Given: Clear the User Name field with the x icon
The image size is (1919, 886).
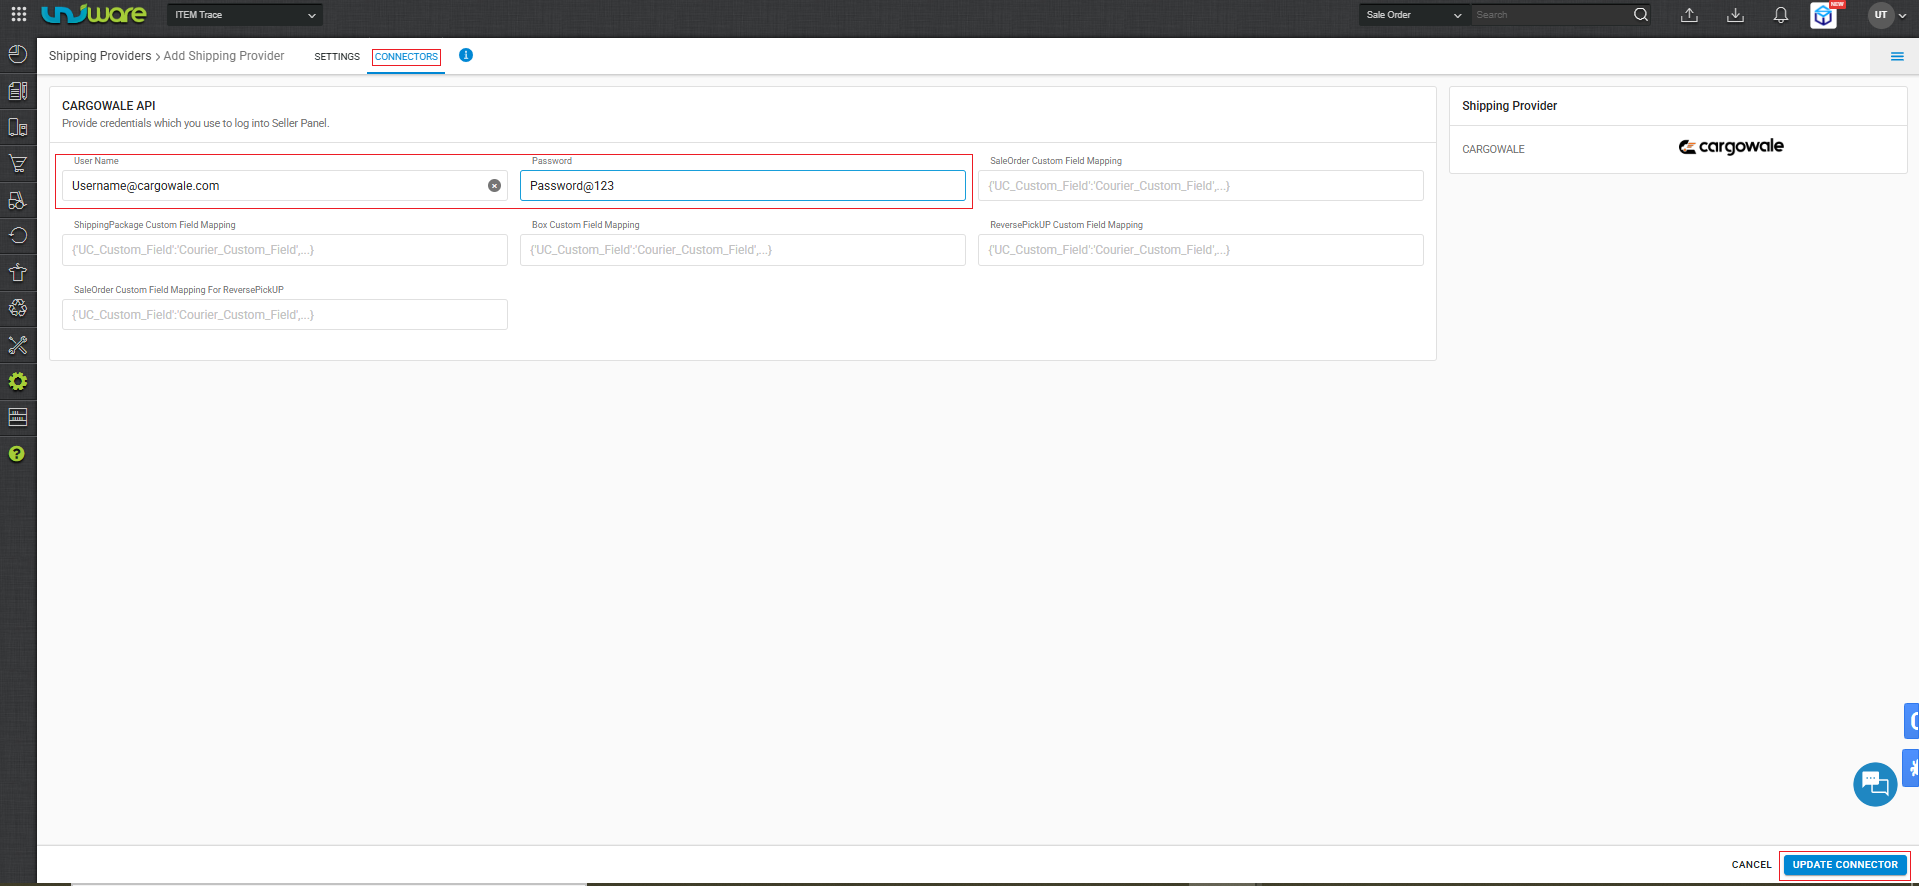Looking at the screenshot, I should (494, 186).
